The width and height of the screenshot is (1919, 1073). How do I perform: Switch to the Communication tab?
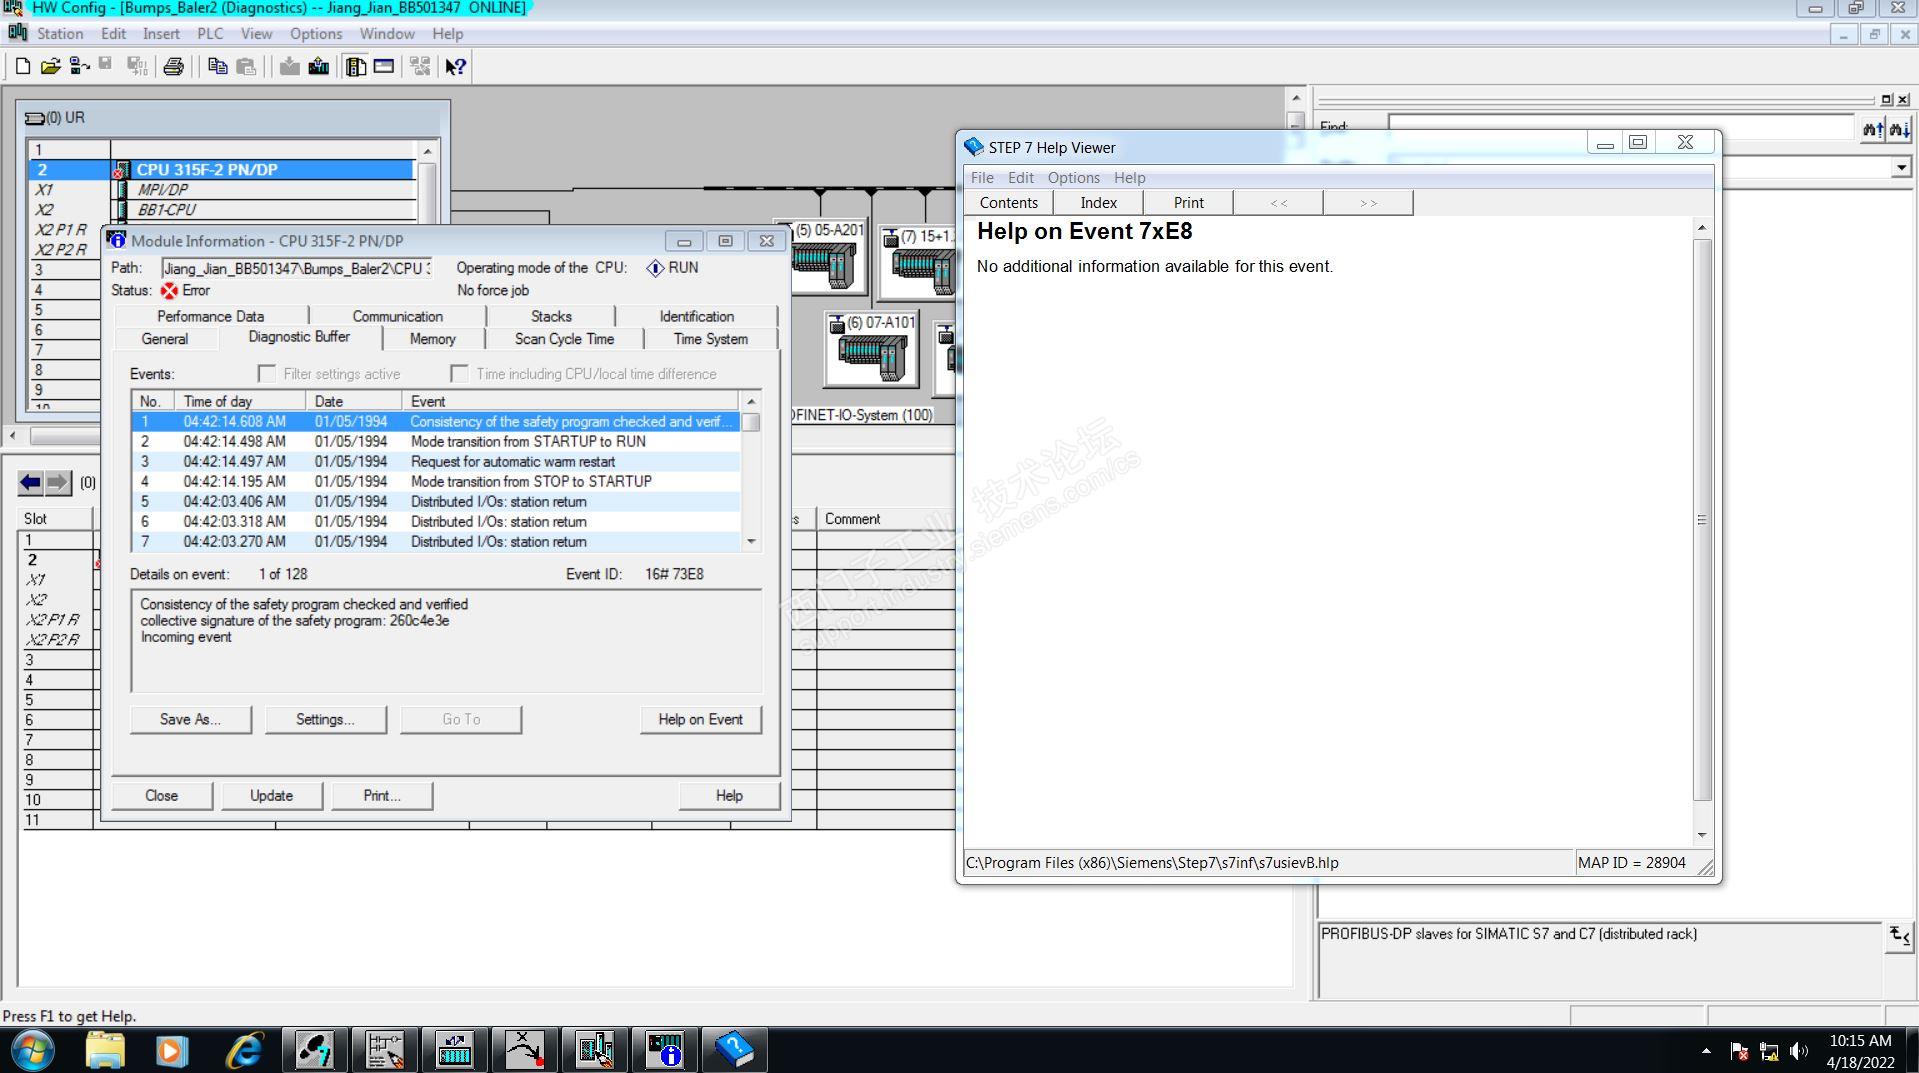(397, 316)
